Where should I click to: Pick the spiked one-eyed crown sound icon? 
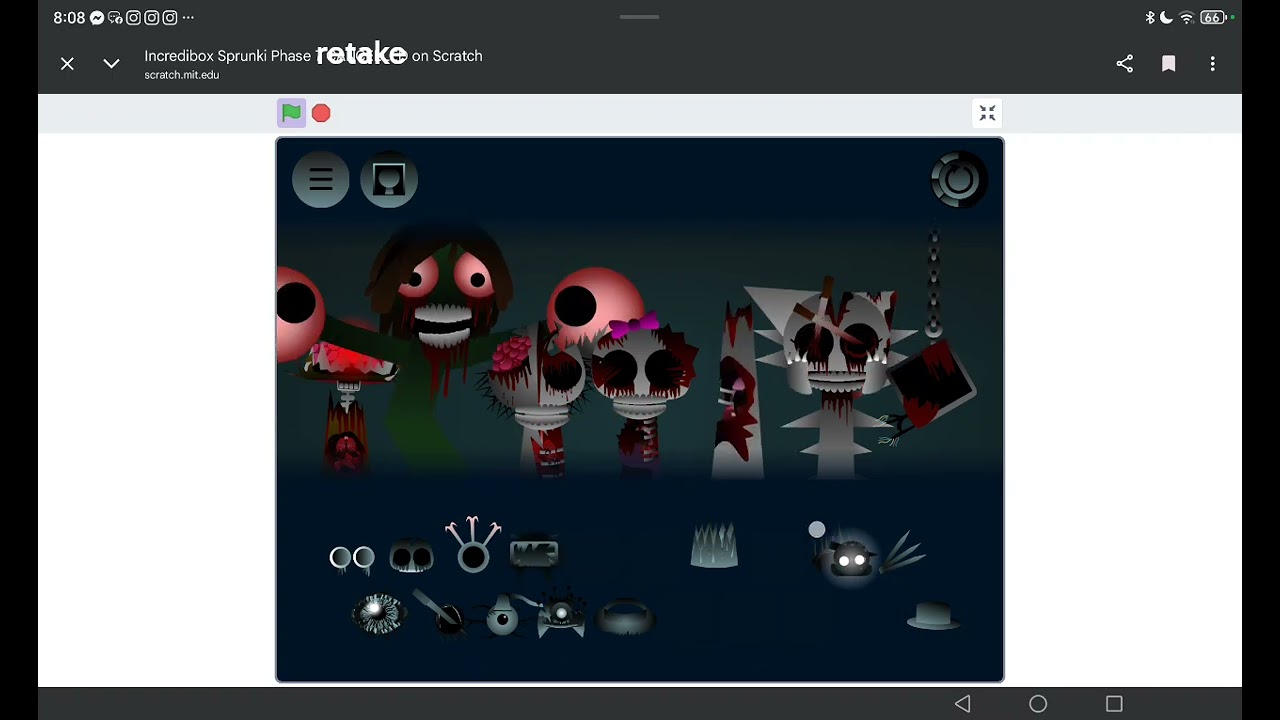[x=562, y=613]
